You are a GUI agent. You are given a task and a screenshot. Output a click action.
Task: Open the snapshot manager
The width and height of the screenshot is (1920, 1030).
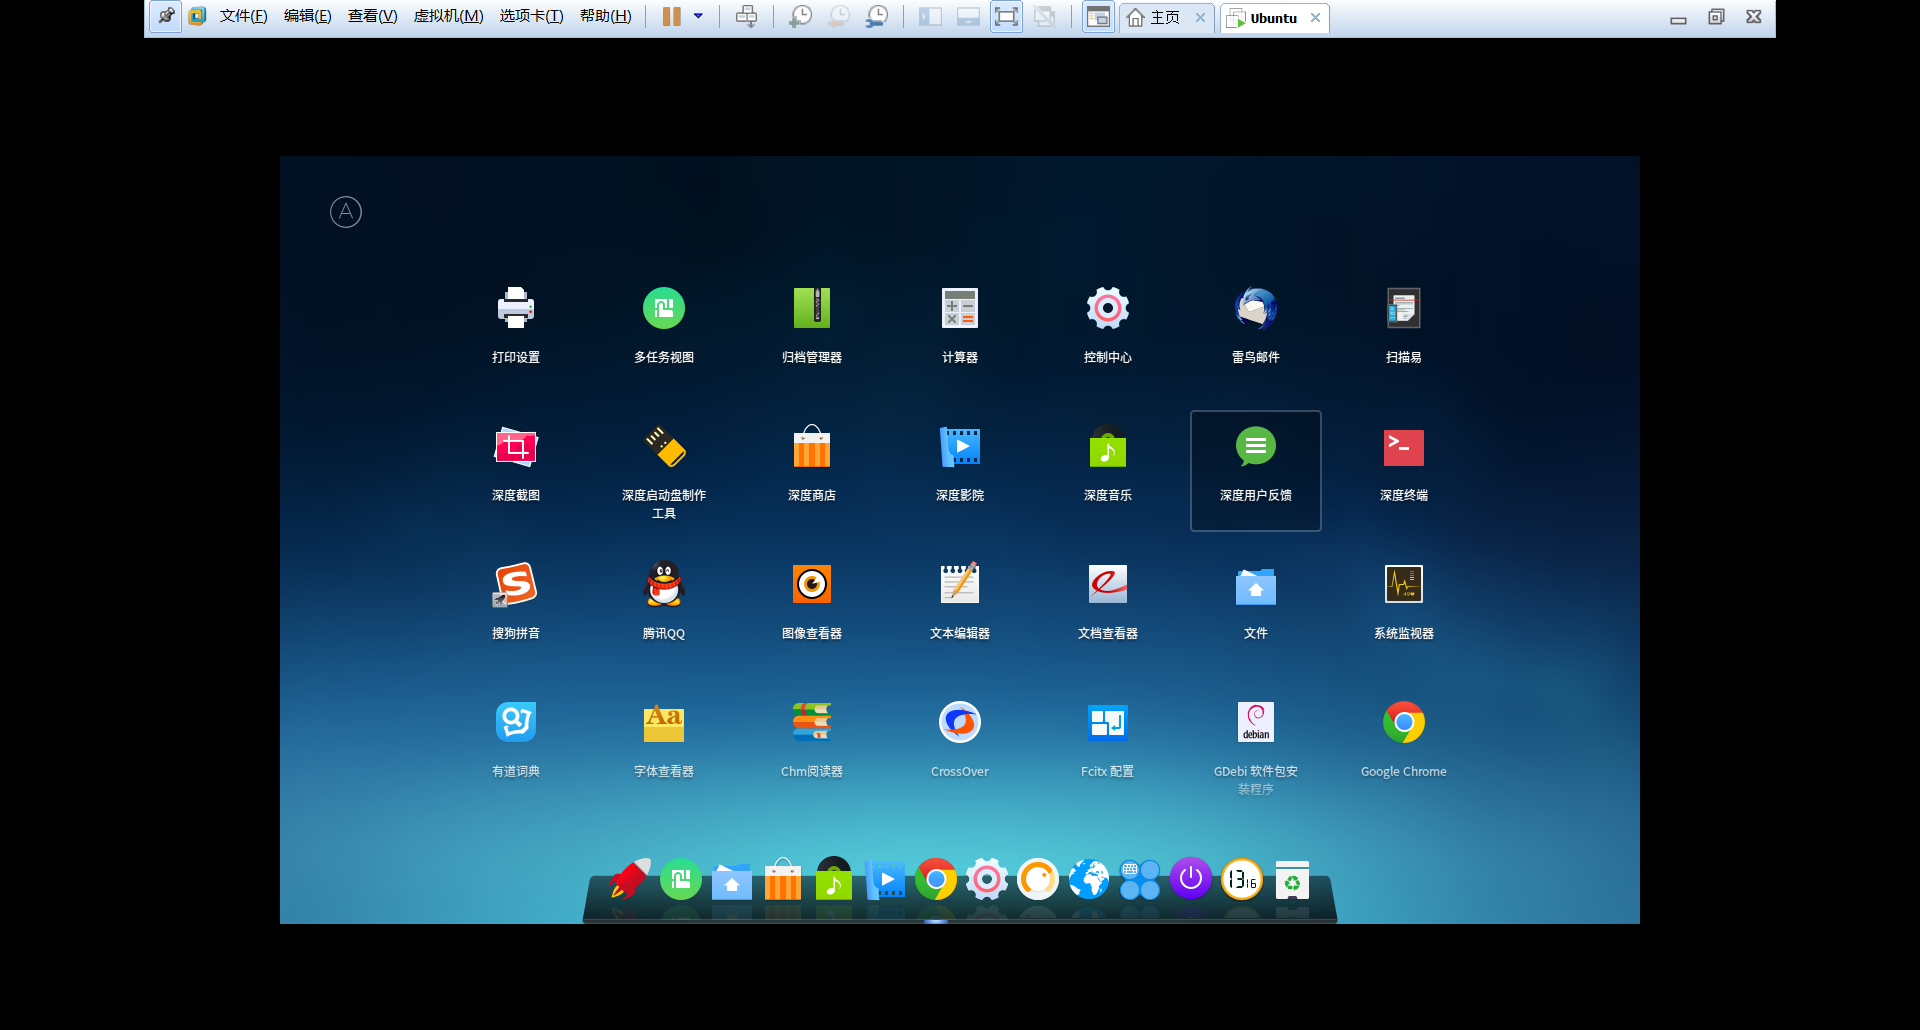pyautogui.click(x=877, y=16)
